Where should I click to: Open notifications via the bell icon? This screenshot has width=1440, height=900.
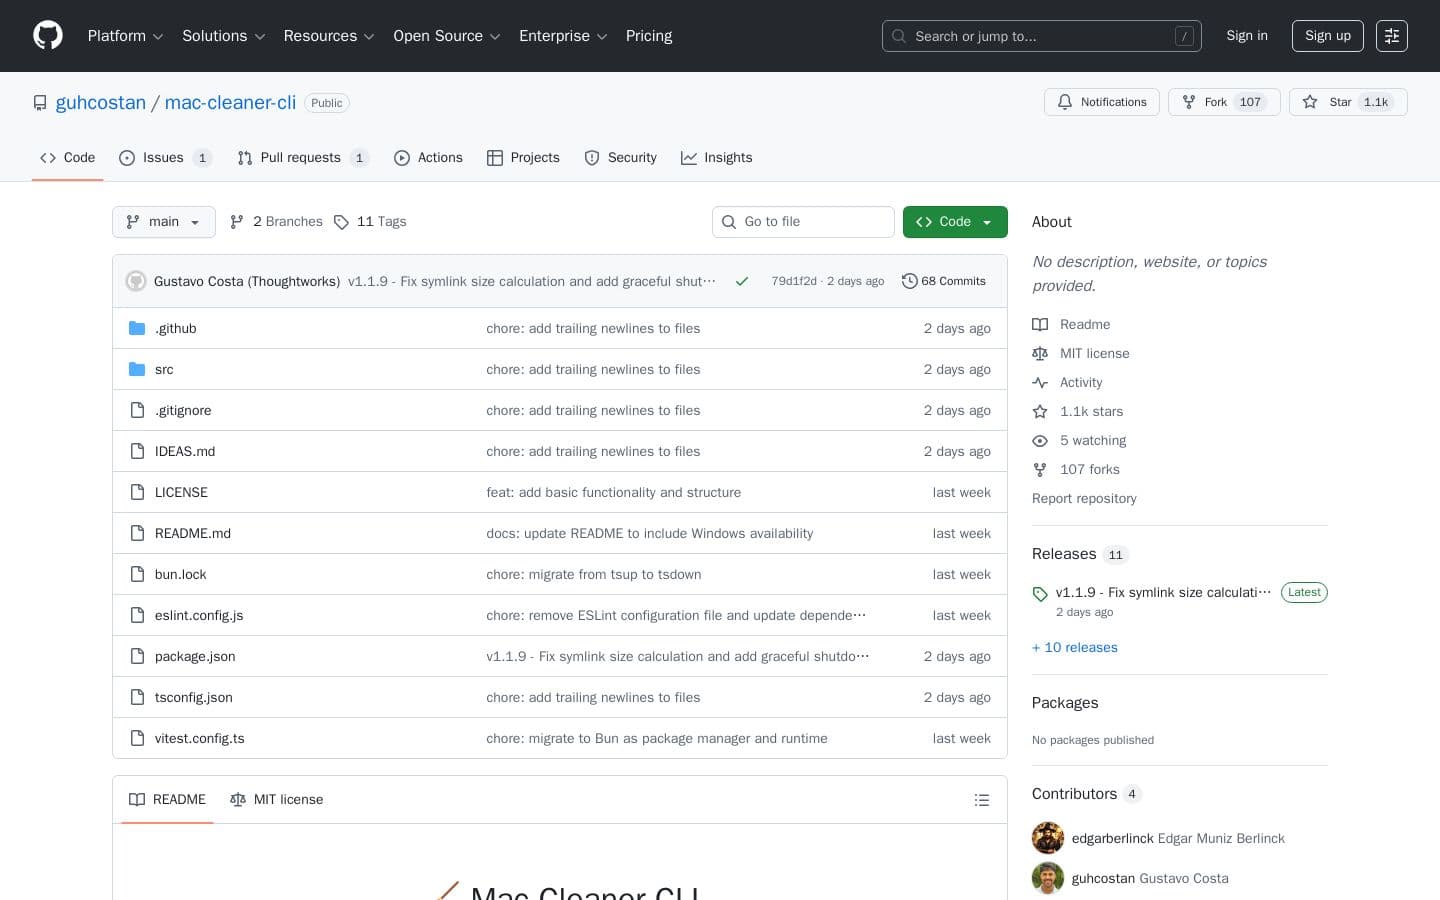pyautogui.click(x=1065, y=102)
